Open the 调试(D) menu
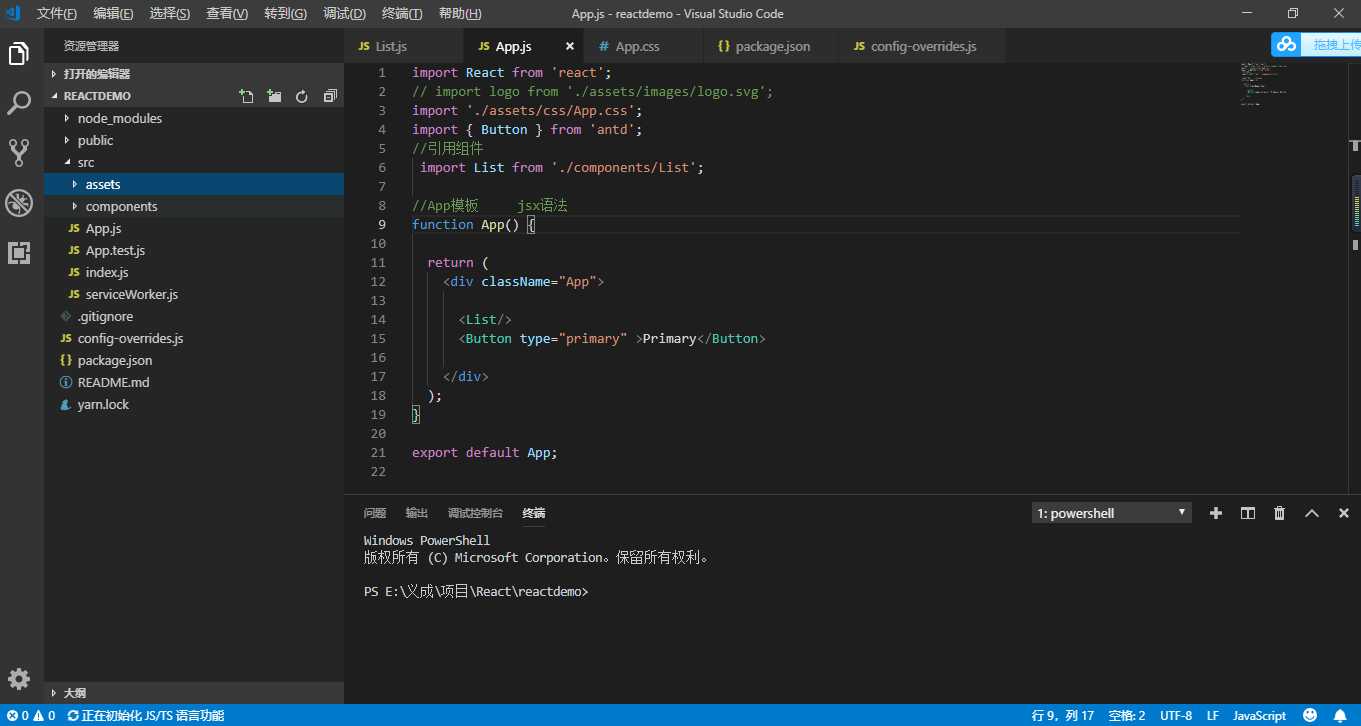The width and height of the screenshot is (1361, 726). (344, 14)
